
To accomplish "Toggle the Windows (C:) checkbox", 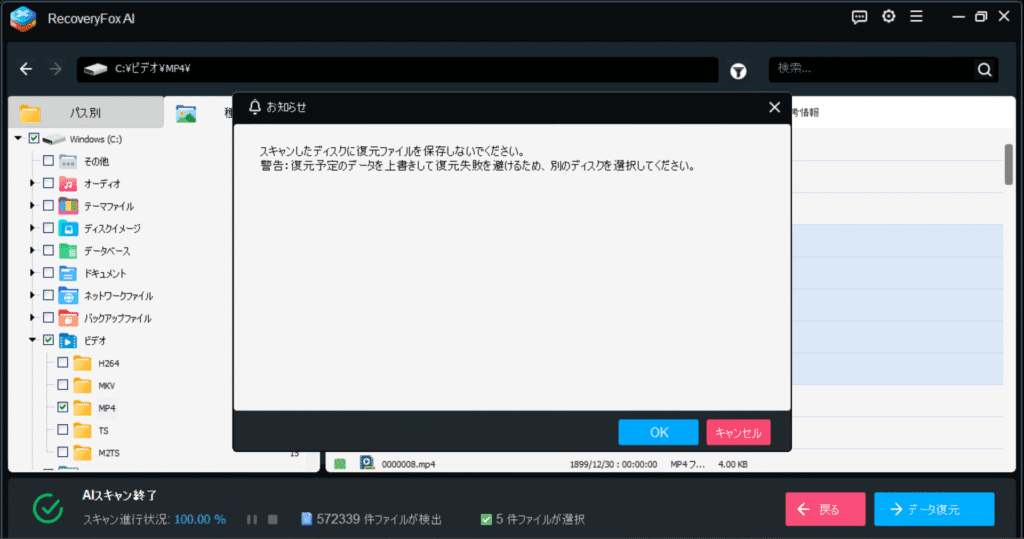I will [x=34, y=139].
